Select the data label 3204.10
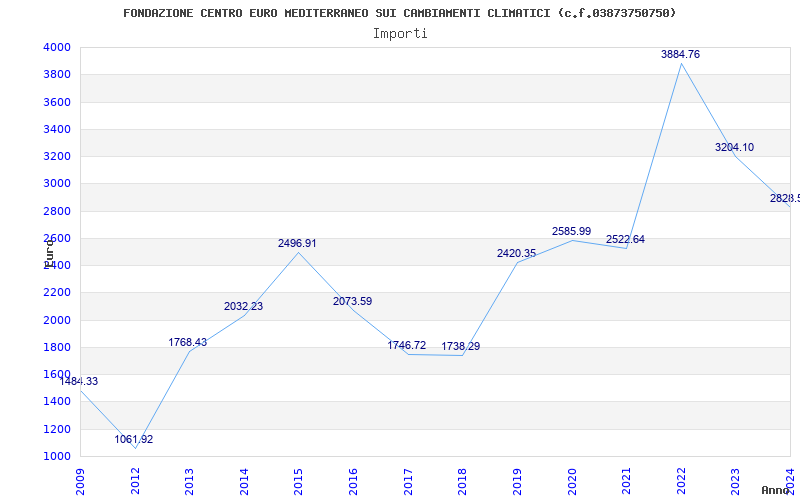The image size is (800, 500). point(734,147)
